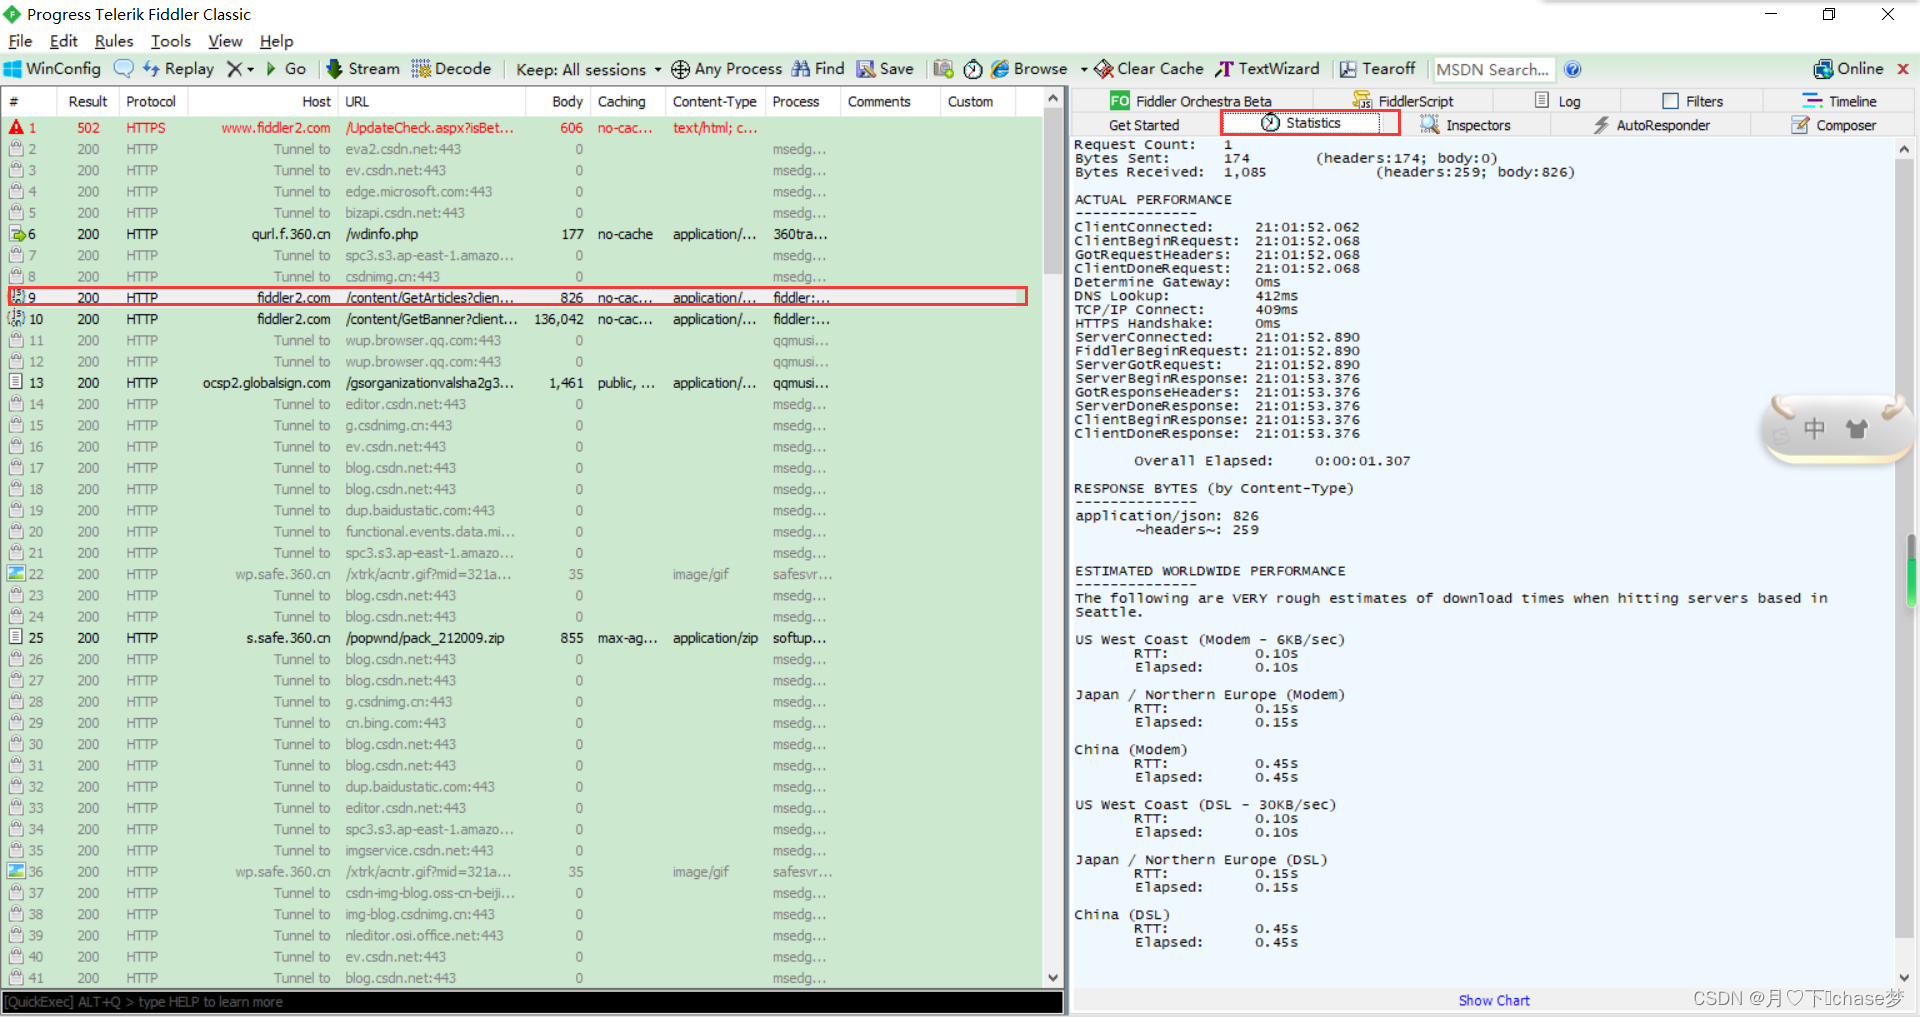
Task: Switch to the Composer tab
Action: click(x=1833, y=125)
